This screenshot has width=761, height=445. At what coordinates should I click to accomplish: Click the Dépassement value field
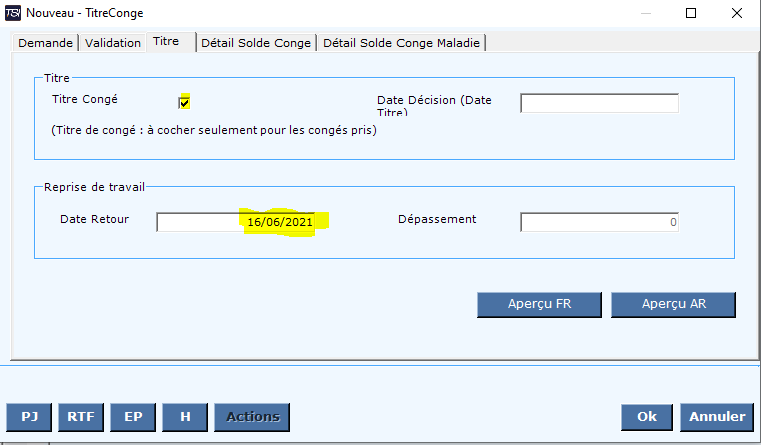pos(599,222)
